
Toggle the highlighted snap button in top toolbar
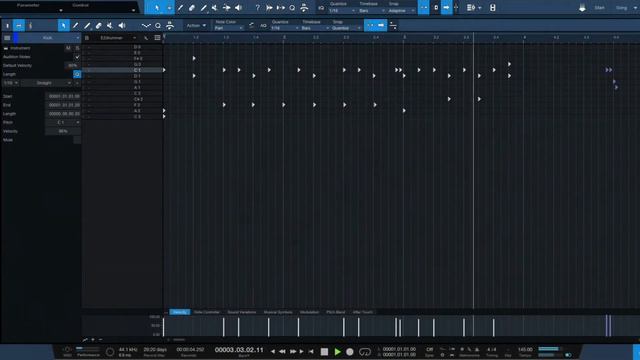coord(423,7)
